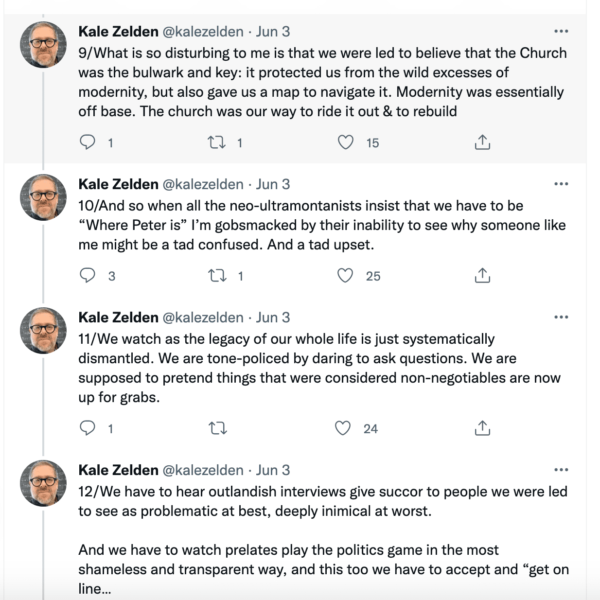Retweet the 10/ tweet about neo-ultramontanists

click(217, 276)
